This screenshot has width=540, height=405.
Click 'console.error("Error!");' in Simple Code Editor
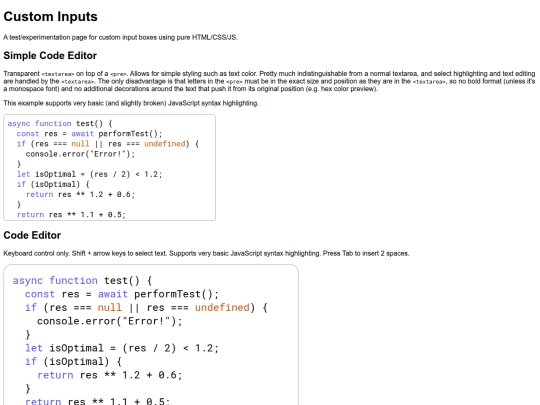80,154
